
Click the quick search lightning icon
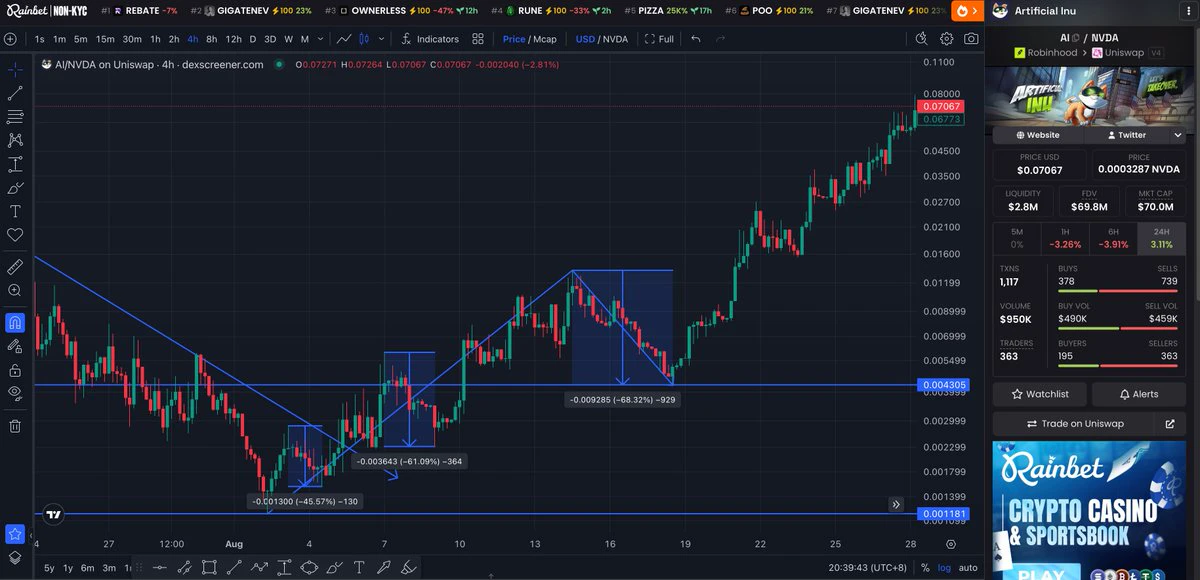[922, 39]
